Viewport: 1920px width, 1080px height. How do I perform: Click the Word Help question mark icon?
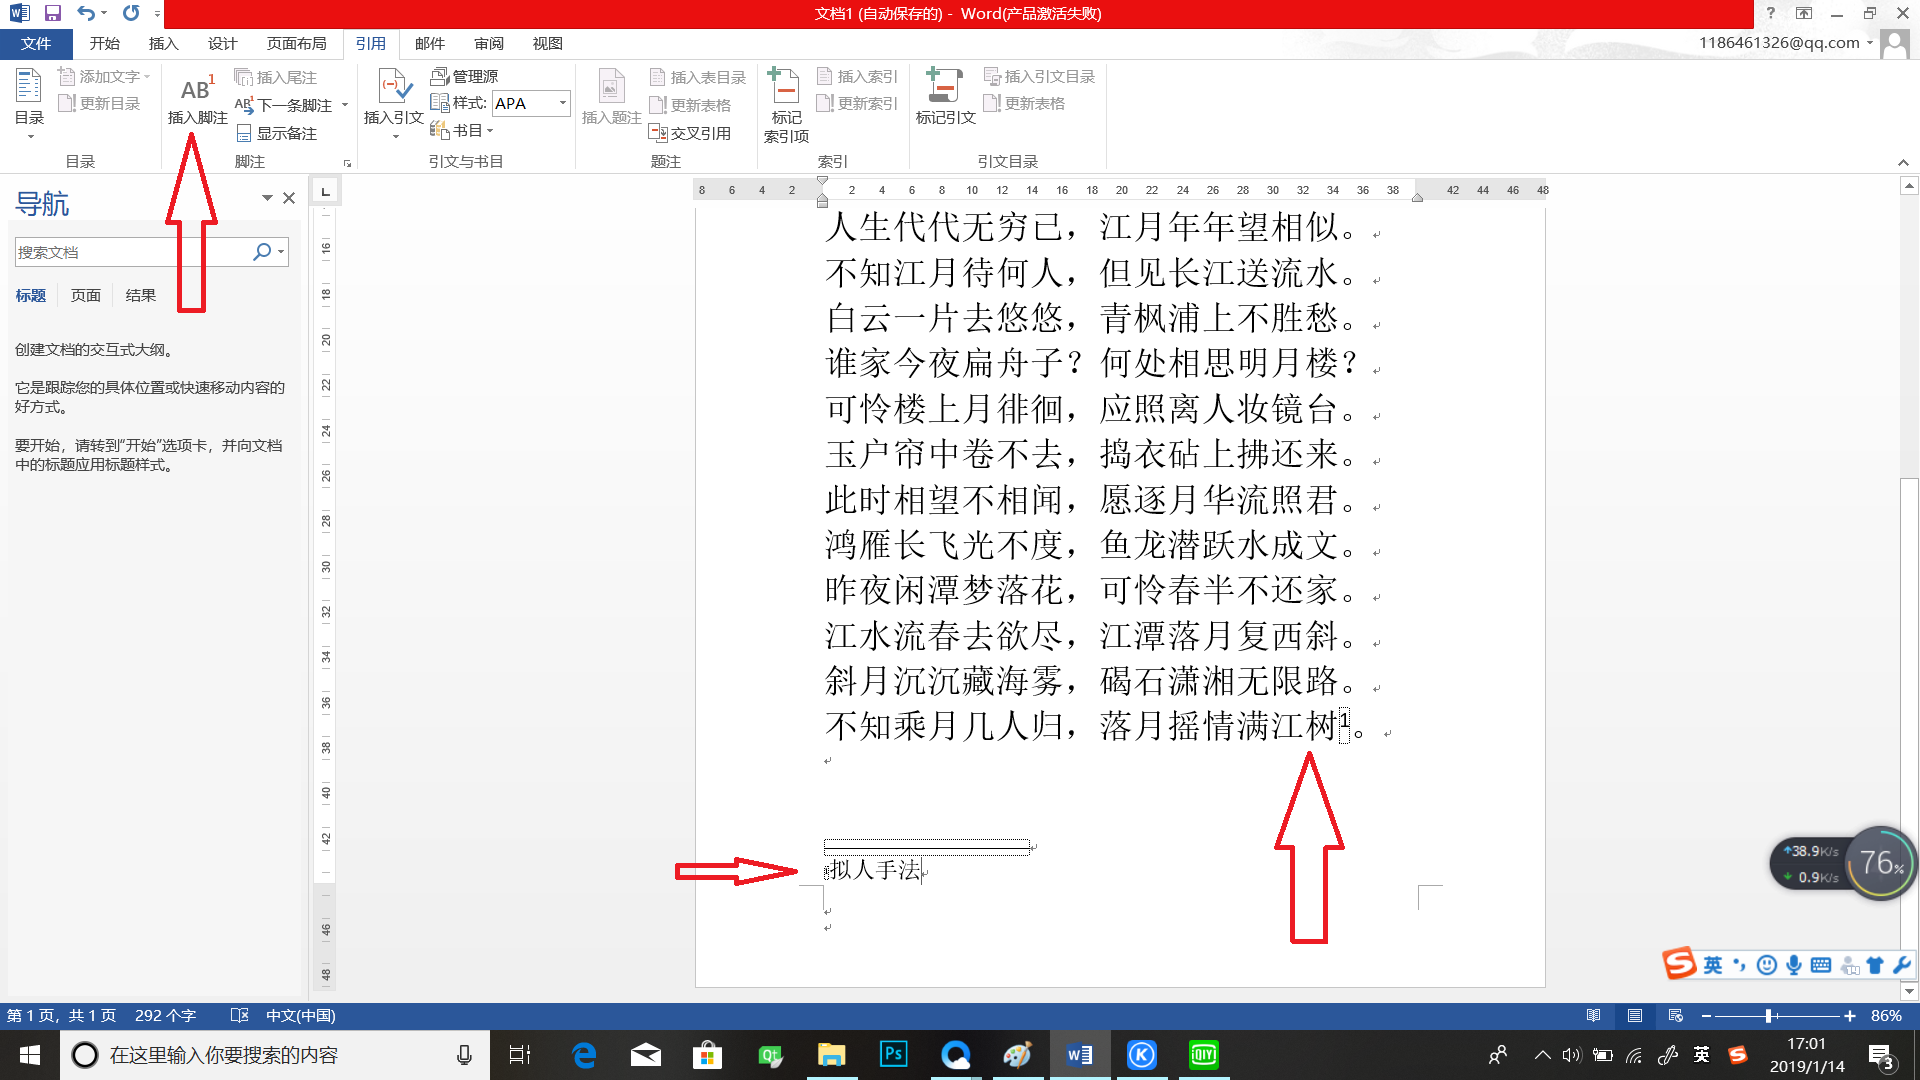(x=1770, y=13)
